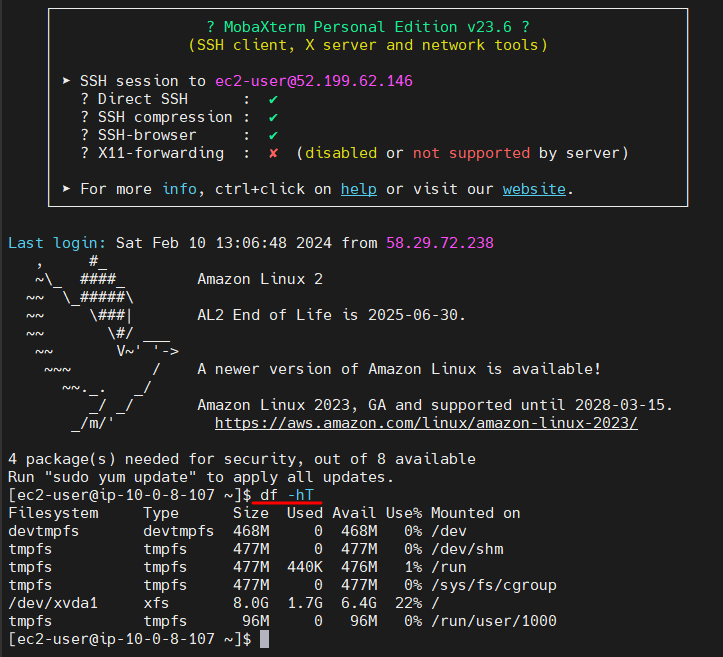723x657 pixels.
Task: Click the '8.0G' size value
Action: [250, 603]
